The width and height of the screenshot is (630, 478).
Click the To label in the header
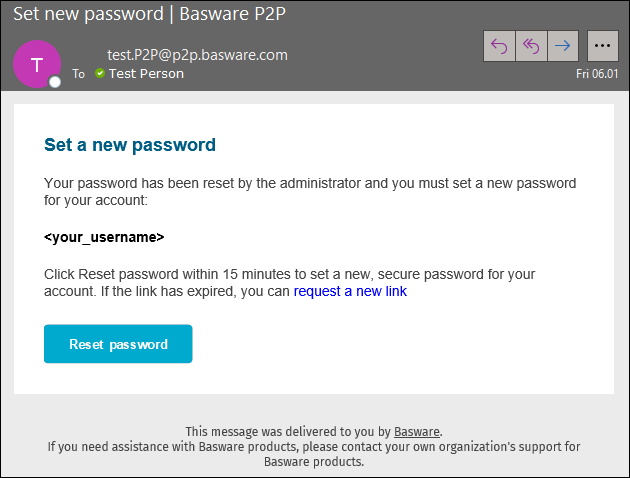[x=78, y=74]
